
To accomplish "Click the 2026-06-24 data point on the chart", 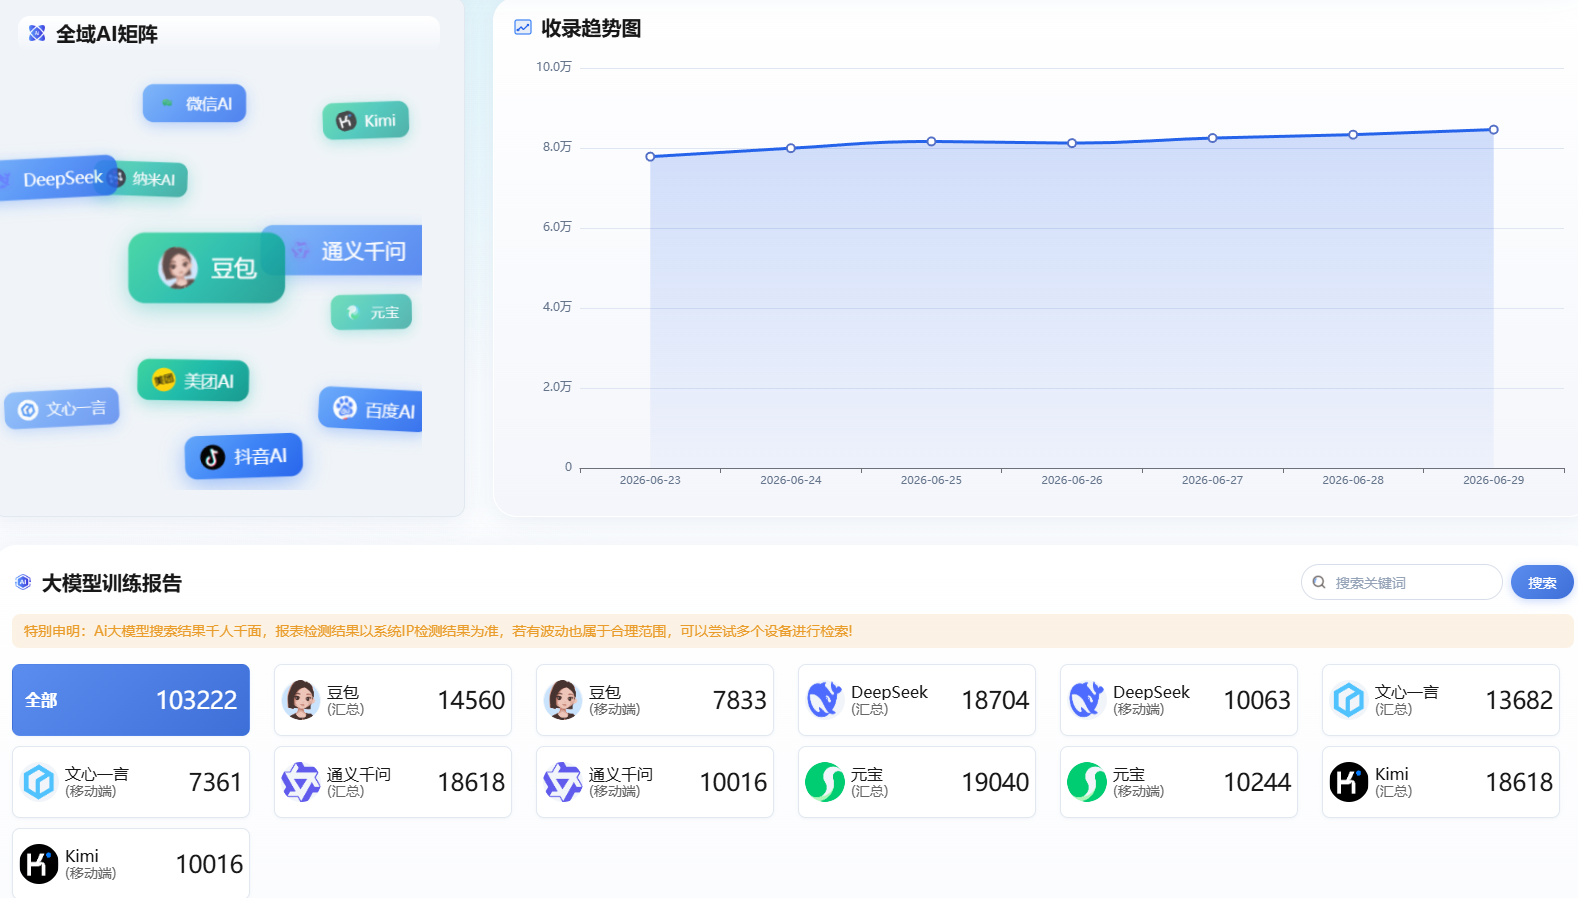I will (x=791, y=148).
